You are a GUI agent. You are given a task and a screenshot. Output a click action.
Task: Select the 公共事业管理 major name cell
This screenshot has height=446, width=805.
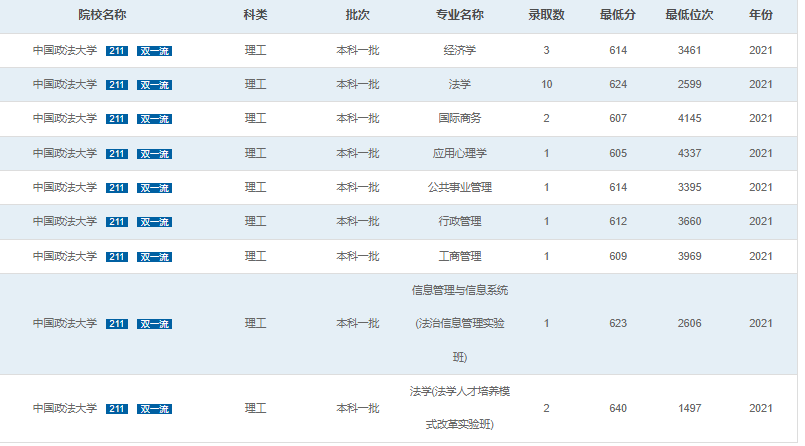point(459,187)
